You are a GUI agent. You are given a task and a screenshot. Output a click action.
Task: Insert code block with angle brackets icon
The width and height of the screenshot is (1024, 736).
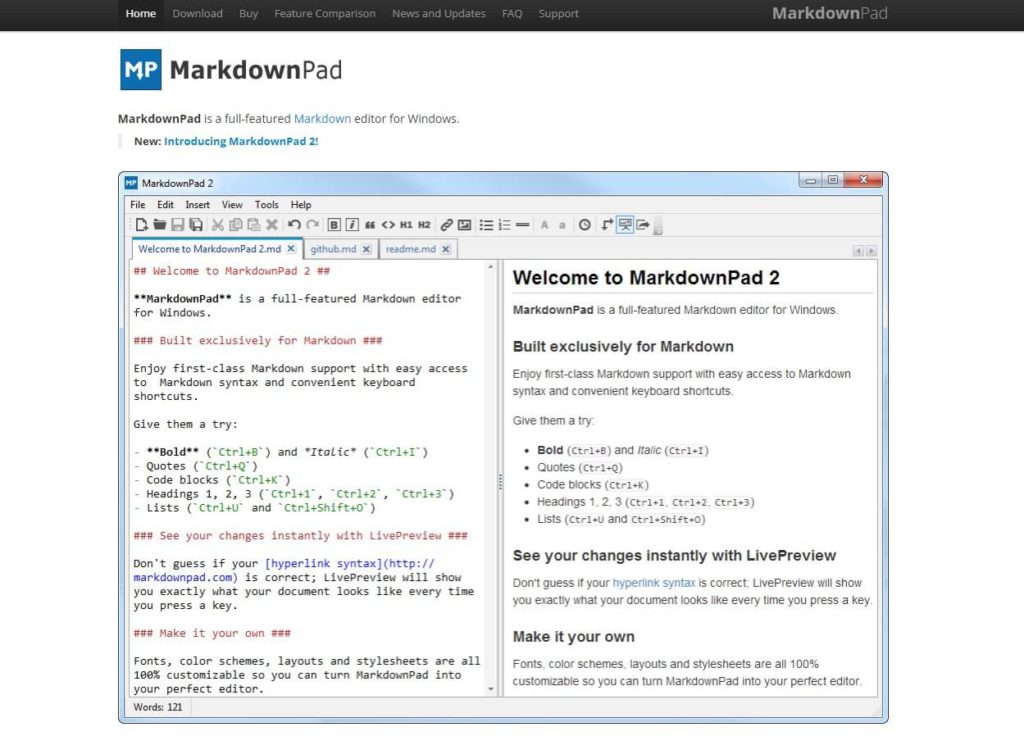tap(388, 225)
